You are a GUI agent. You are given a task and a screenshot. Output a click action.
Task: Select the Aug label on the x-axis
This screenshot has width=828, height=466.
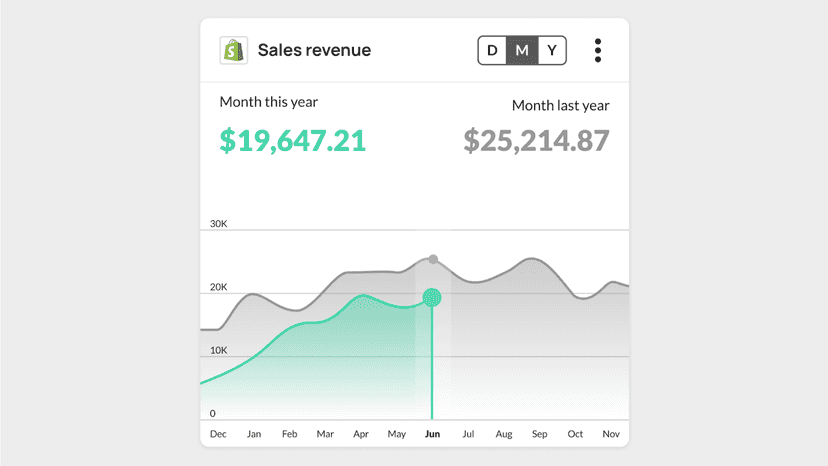click(x=504, y=434)
